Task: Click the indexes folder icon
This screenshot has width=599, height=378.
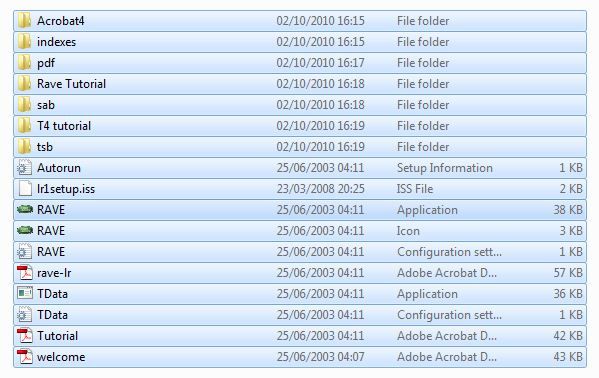Action: 24,42
